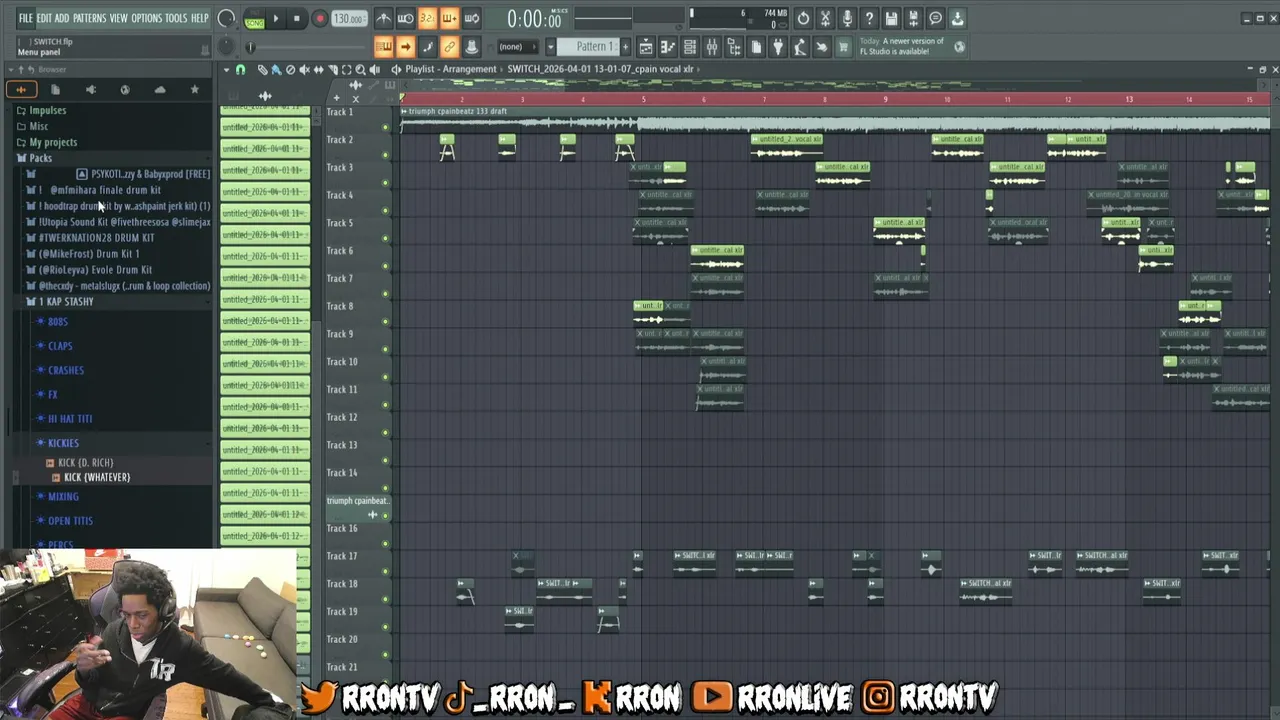Select the playlist Slice tool
The width and height of the screenshot is (1280, 720).
(x=332, y=69)
